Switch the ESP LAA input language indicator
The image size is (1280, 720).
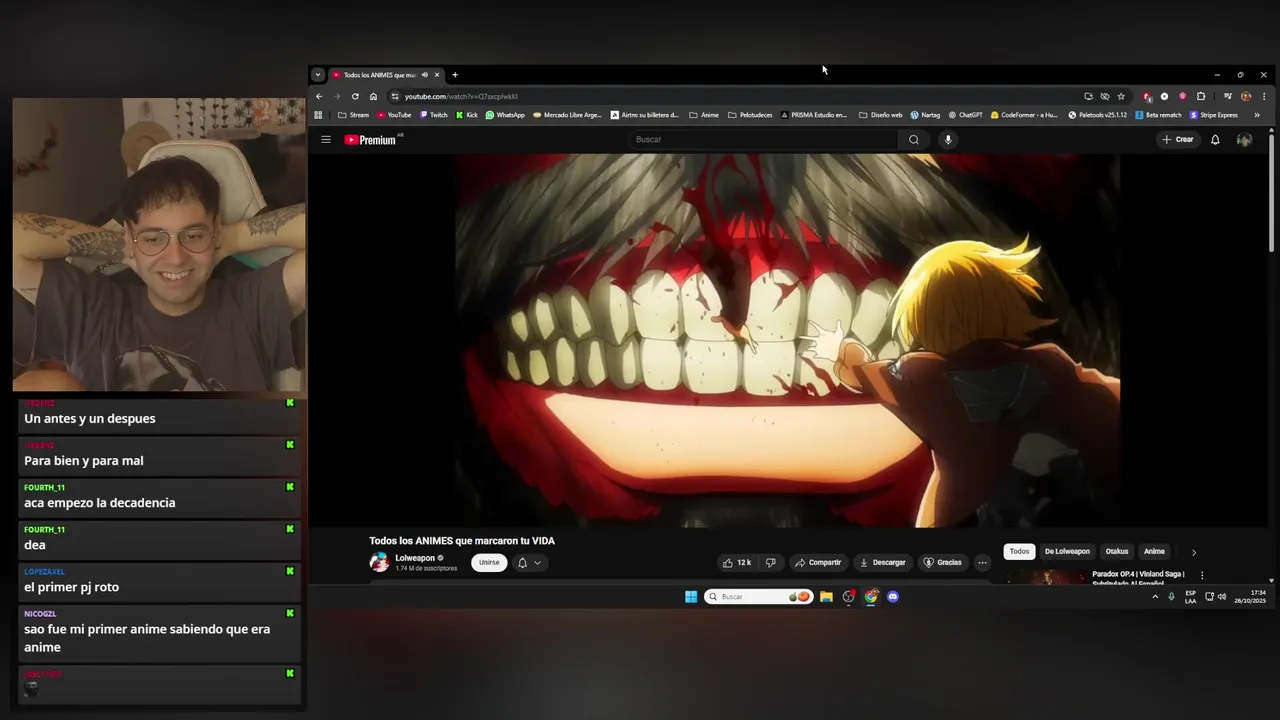click(x=1190, y=596)
